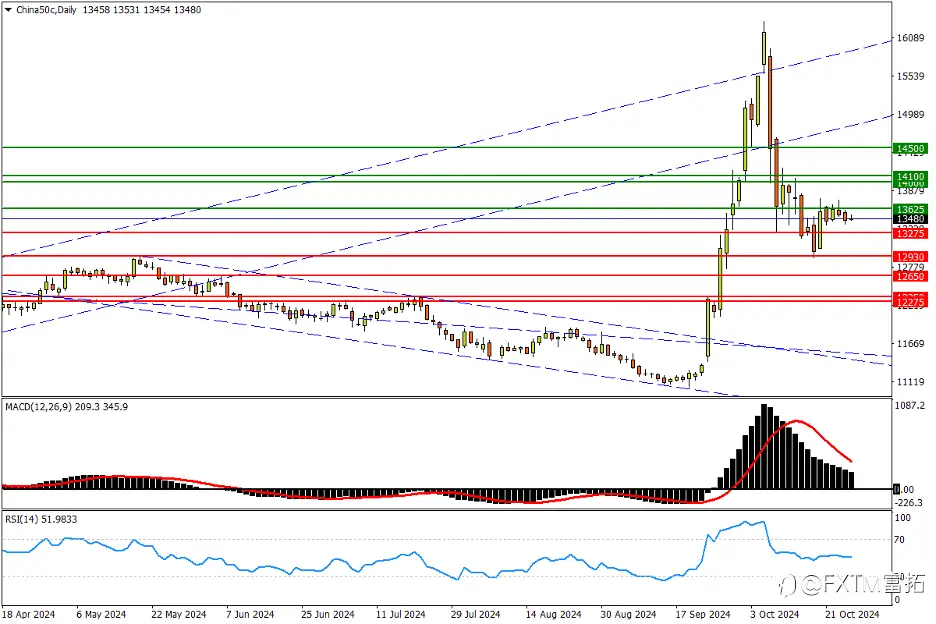This screenshot has width=936, height=624.
Task: Click the 21 Oct 2024 date label
Action: coord(852,614)
